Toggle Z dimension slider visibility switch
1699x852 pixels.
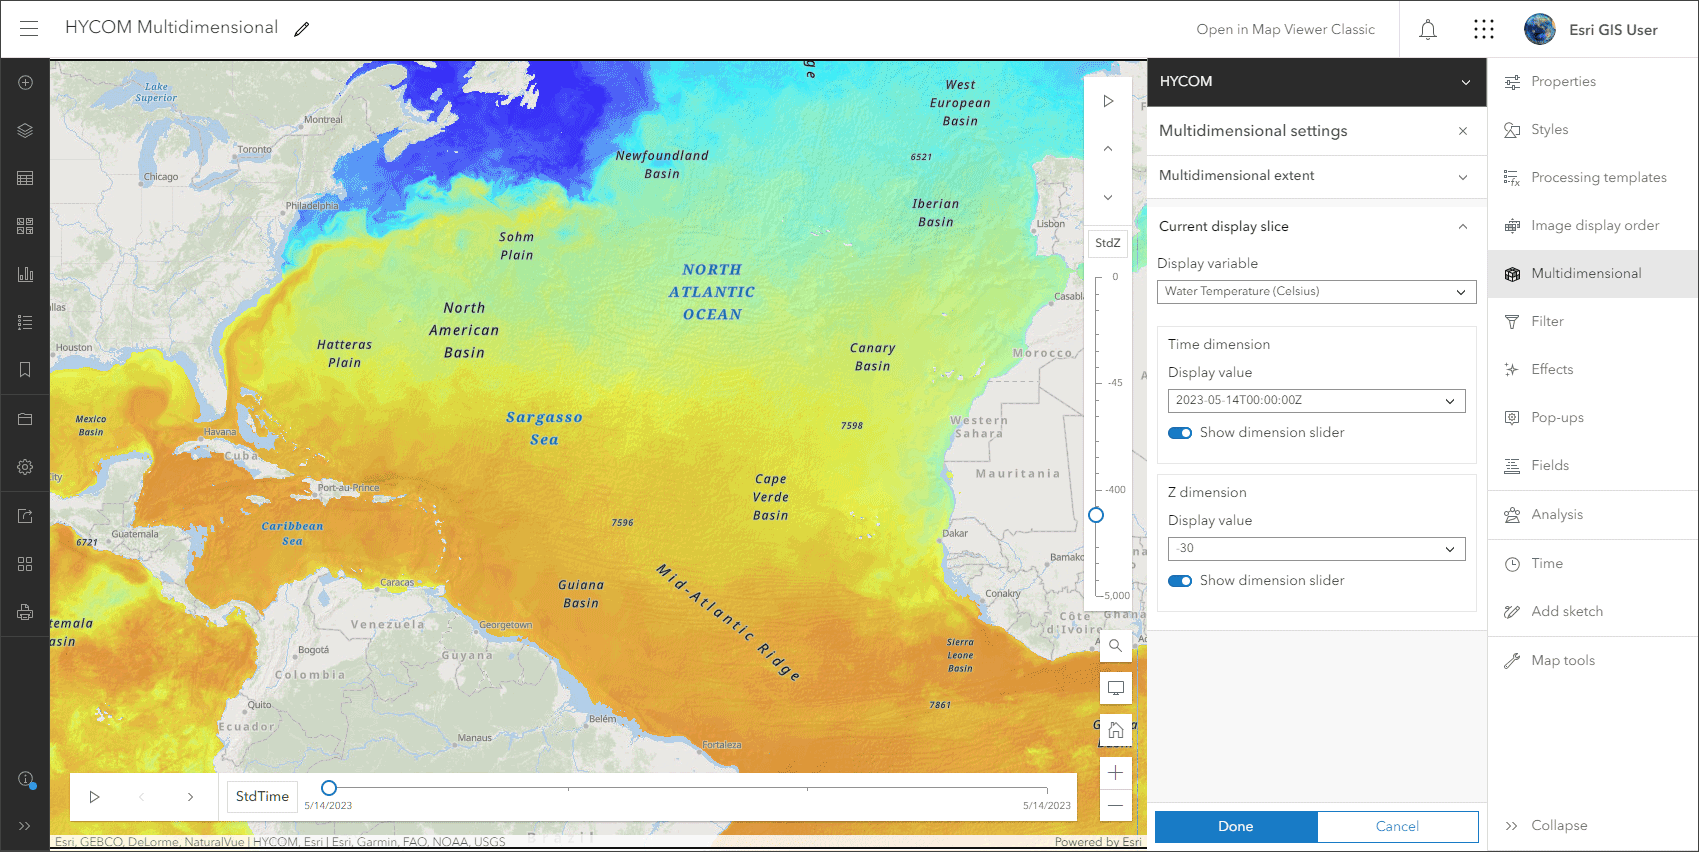(1180, 581)
